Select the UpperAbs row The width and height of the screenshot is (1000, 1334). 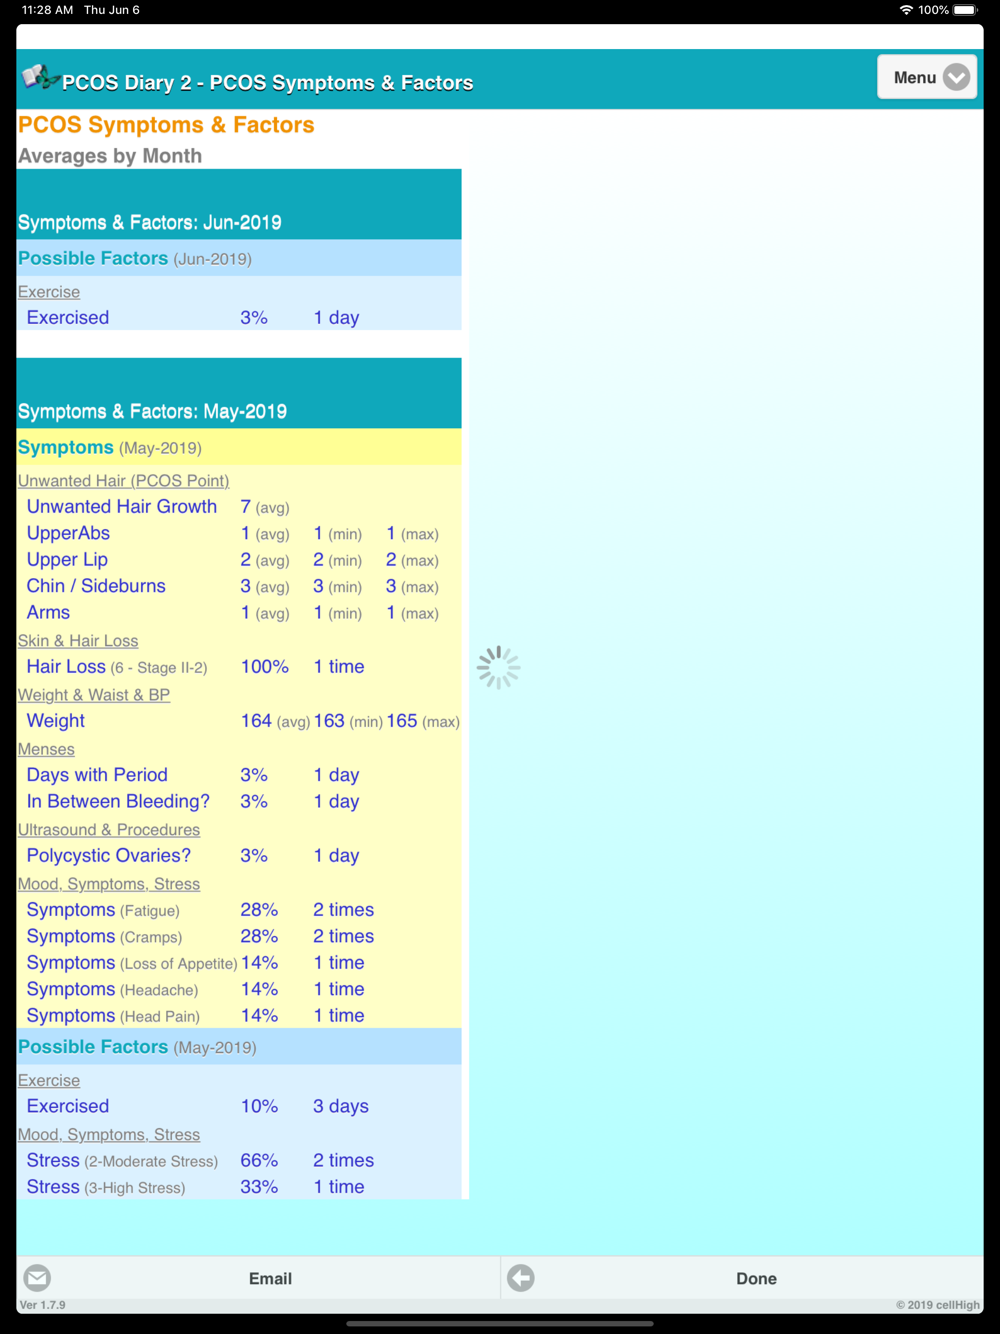tap(239, 534)
